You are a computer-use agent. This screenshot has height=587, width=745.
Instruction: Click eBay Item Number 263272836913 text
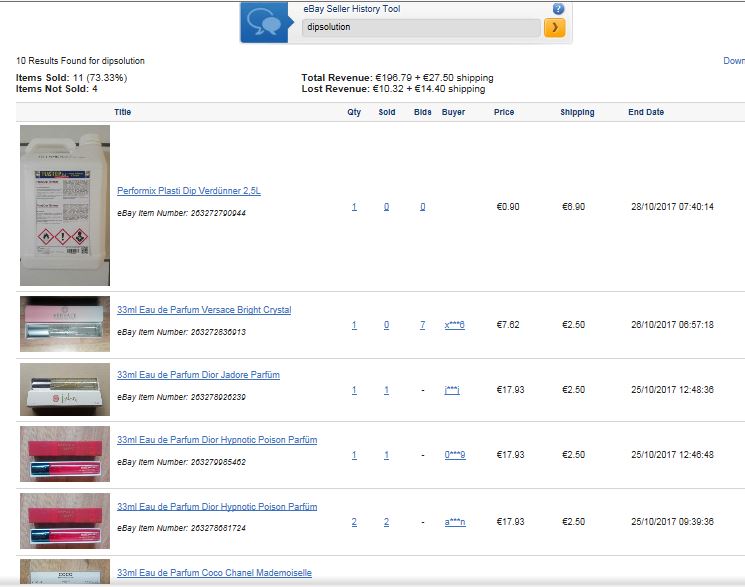point(181,332)
